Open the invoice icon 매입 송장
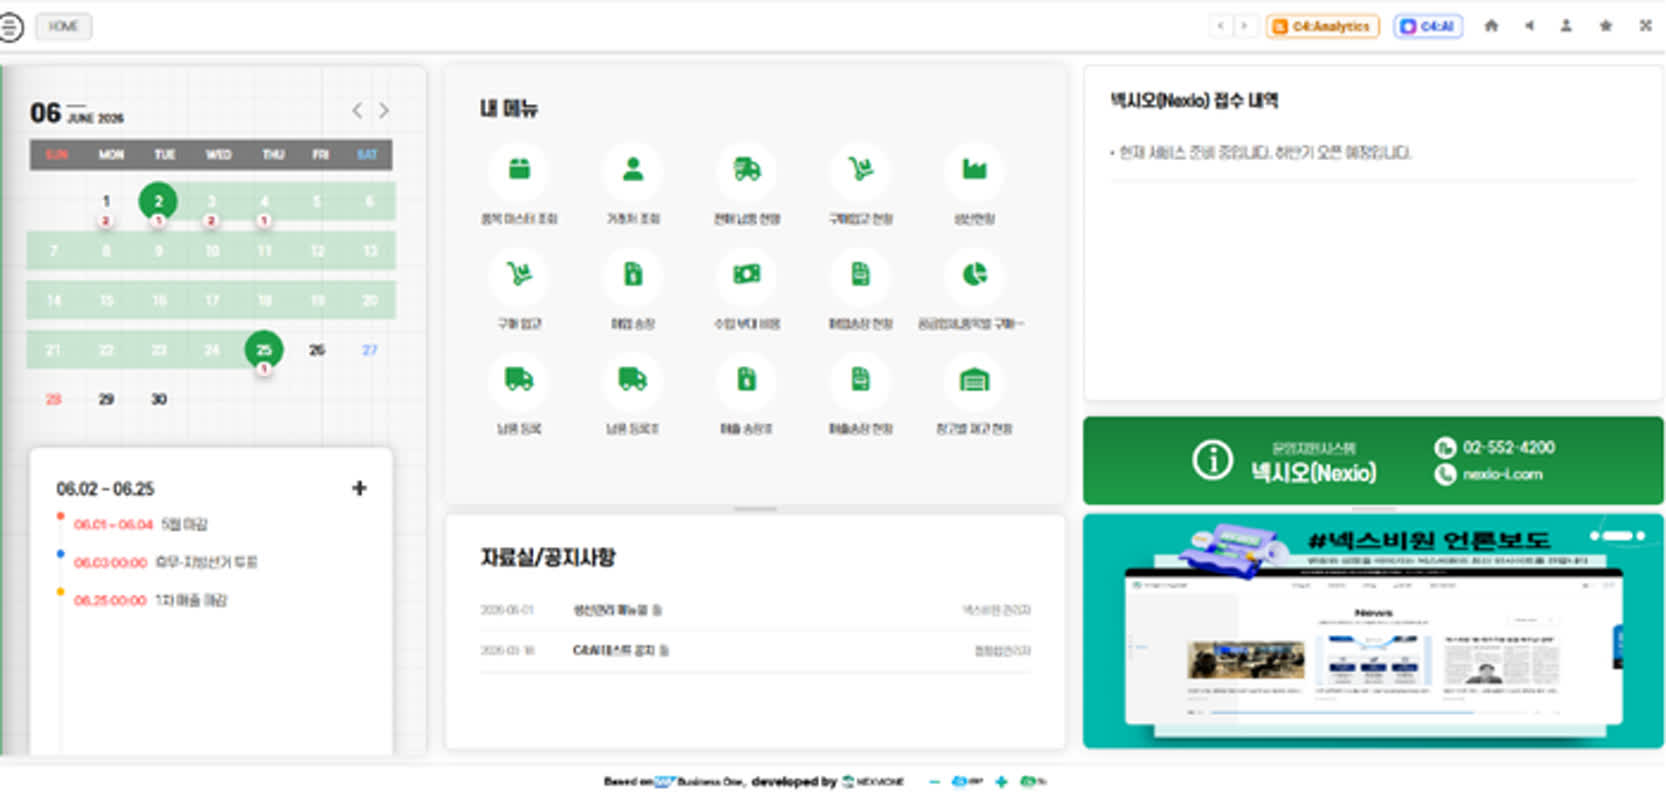 pyautogui.click(x=633, y=275)
